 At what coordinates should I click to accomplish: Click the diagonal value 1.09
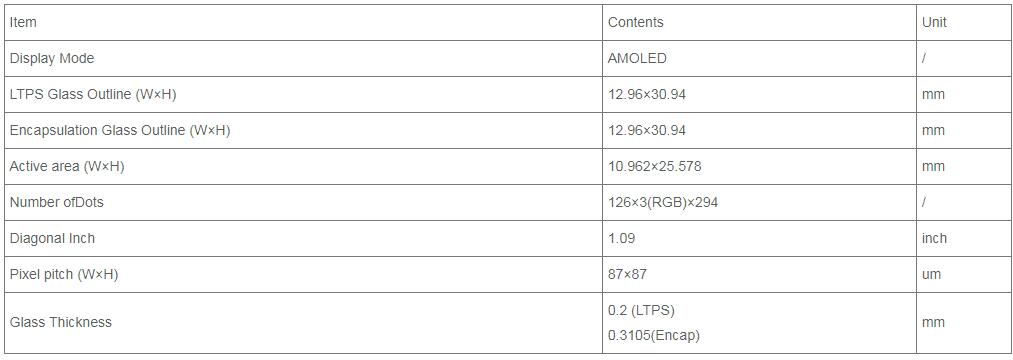point(621,238)
